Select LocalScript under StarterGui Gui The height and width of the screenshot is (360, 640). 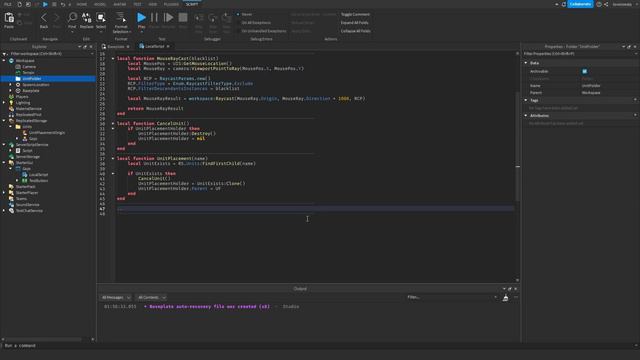tap(38, 175)
